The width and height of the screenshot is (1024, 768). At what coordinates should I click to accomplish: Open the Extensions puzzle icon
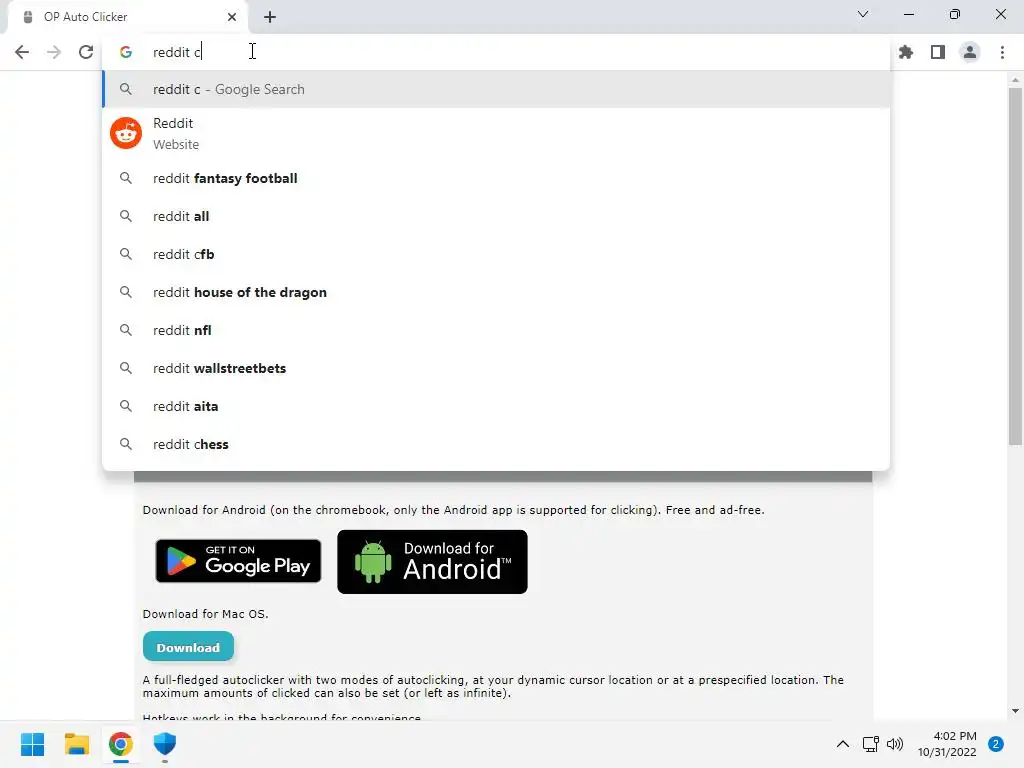click(x=906, y=52)
